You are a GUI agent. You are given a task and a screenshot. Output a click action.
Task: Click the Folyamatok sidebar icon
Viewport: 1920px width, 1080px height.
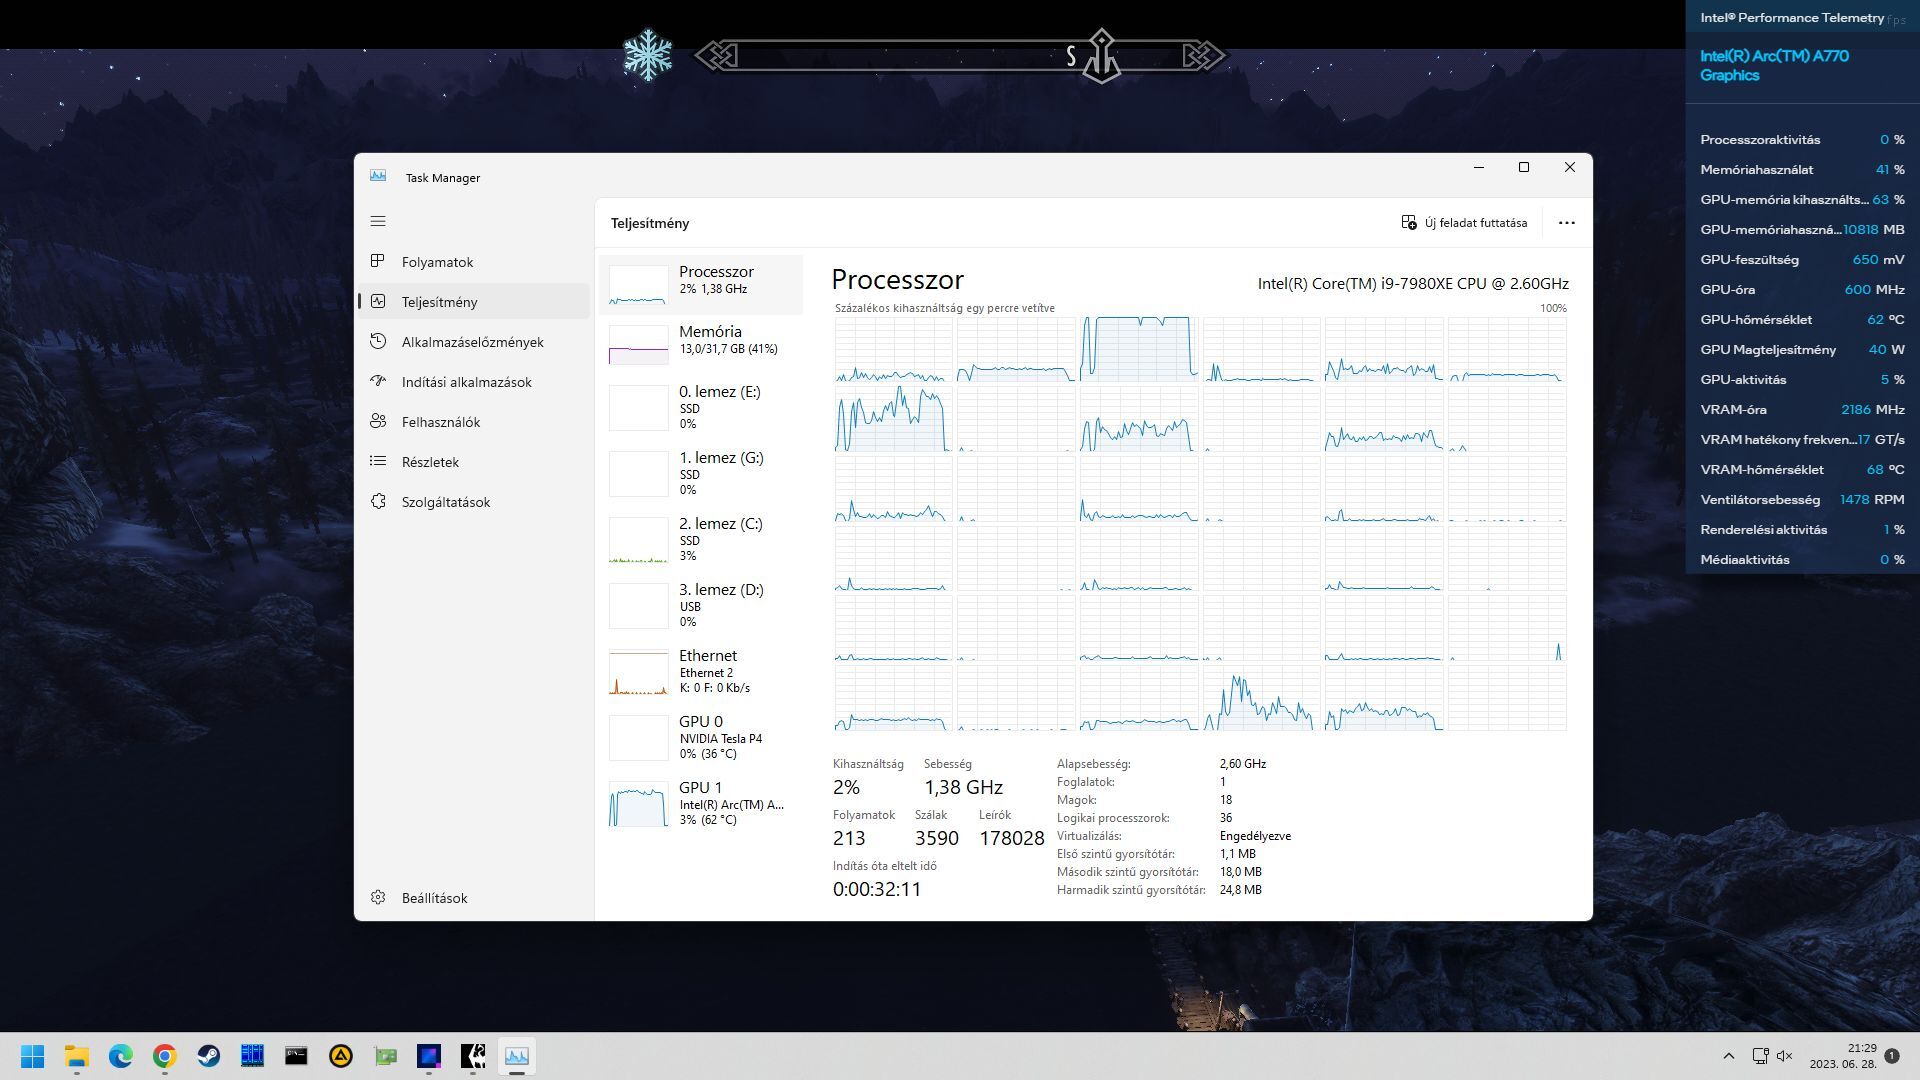coord(378,261)
